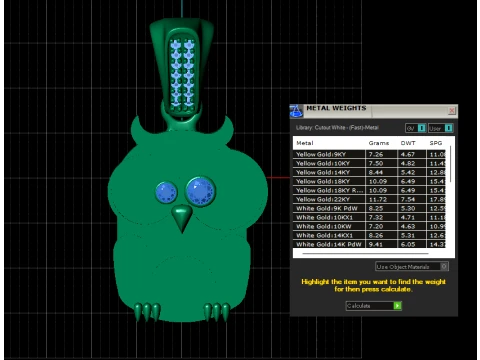
Task: Select the owl's larger blue gemstone eye
Action: click(201, 191)
